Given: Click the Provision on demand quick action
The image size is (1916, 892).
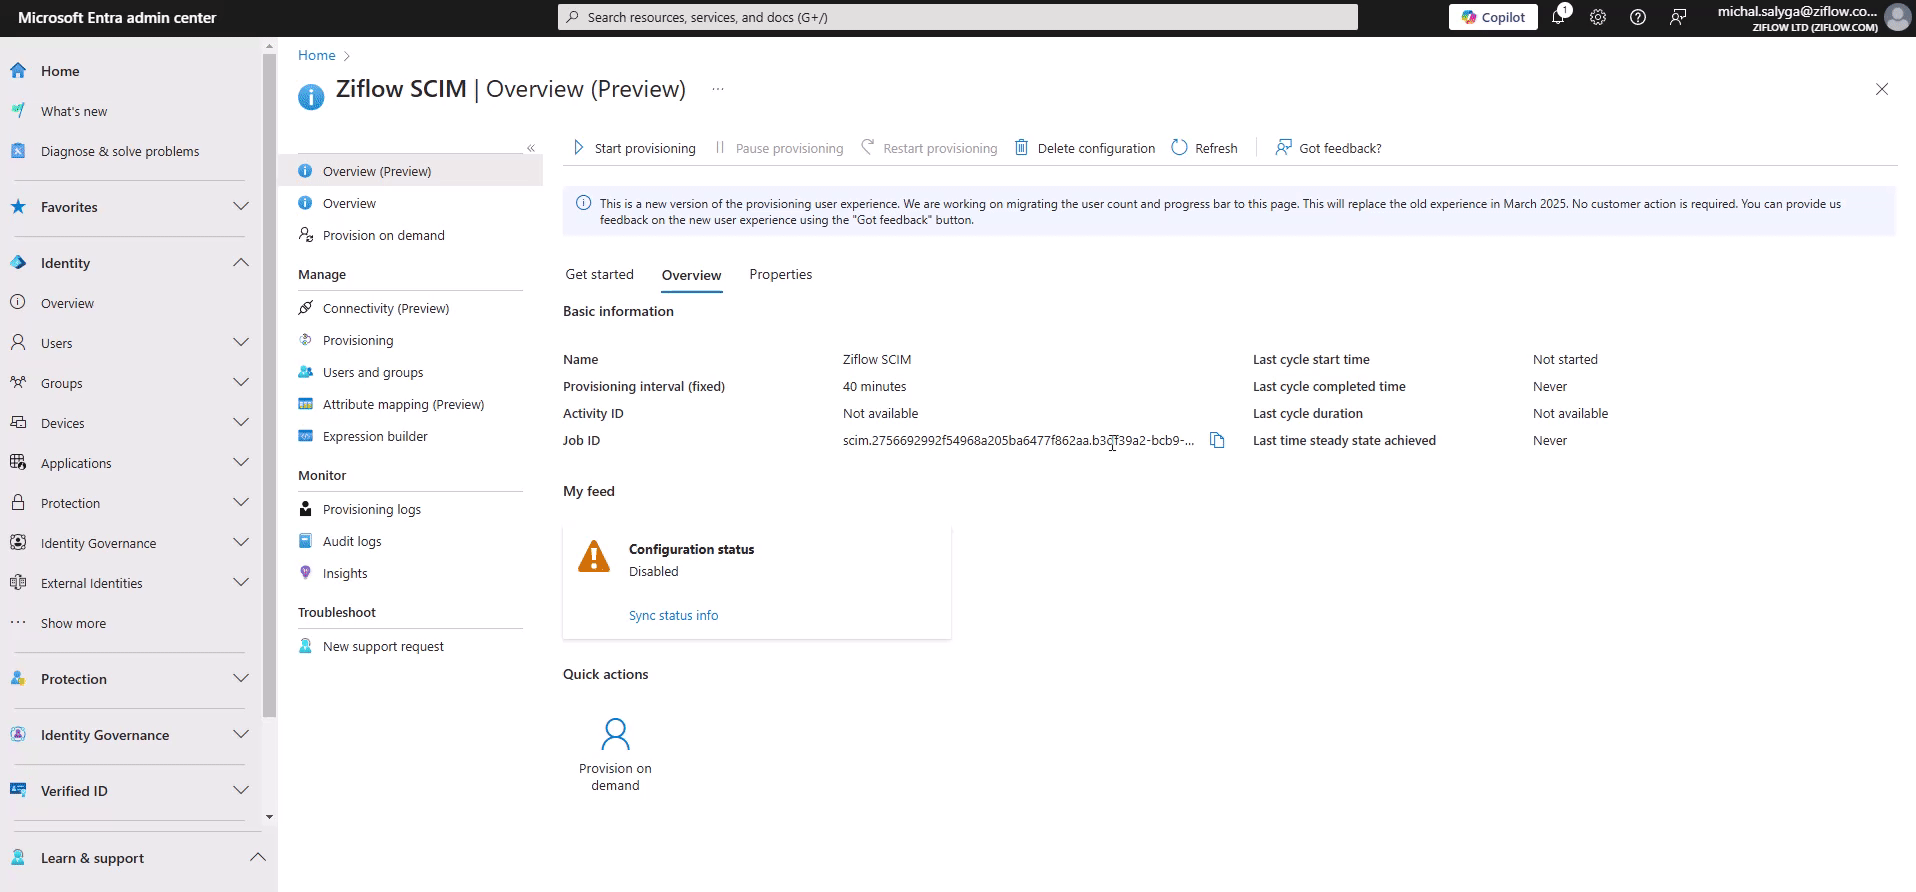Looking at the screenshot, I should coord(615,754).
